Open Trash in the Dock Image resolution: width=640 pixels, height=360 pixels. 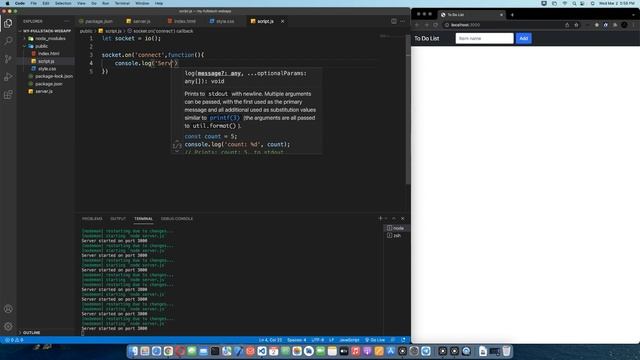(x=507, y=351)
